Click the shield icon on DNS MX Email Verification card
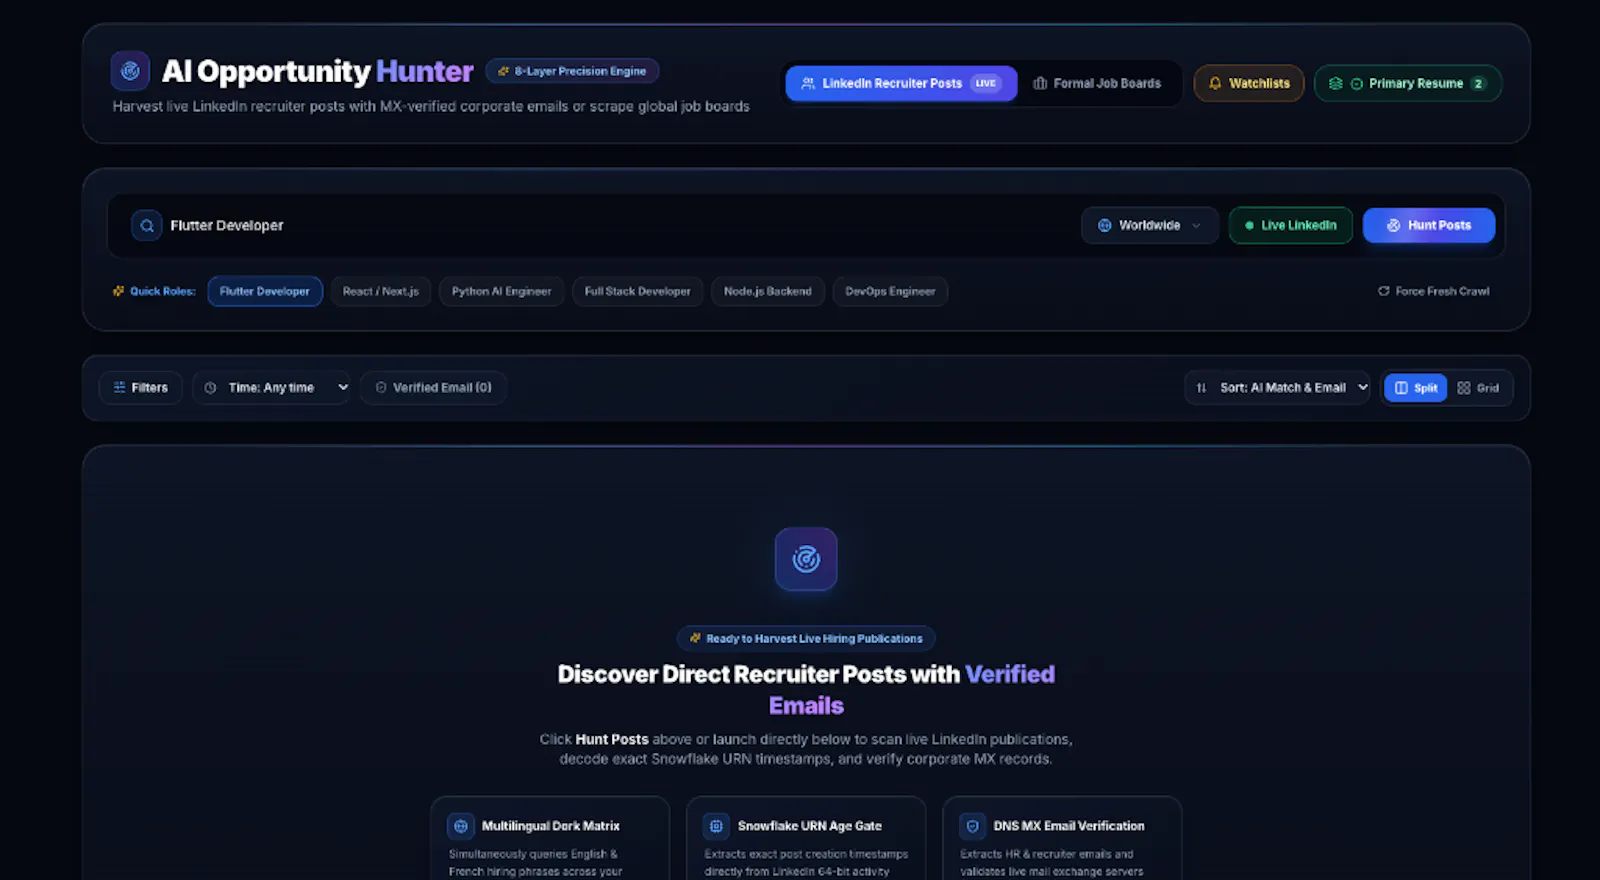The image size is (1600, 880). [x=972, y=826]
